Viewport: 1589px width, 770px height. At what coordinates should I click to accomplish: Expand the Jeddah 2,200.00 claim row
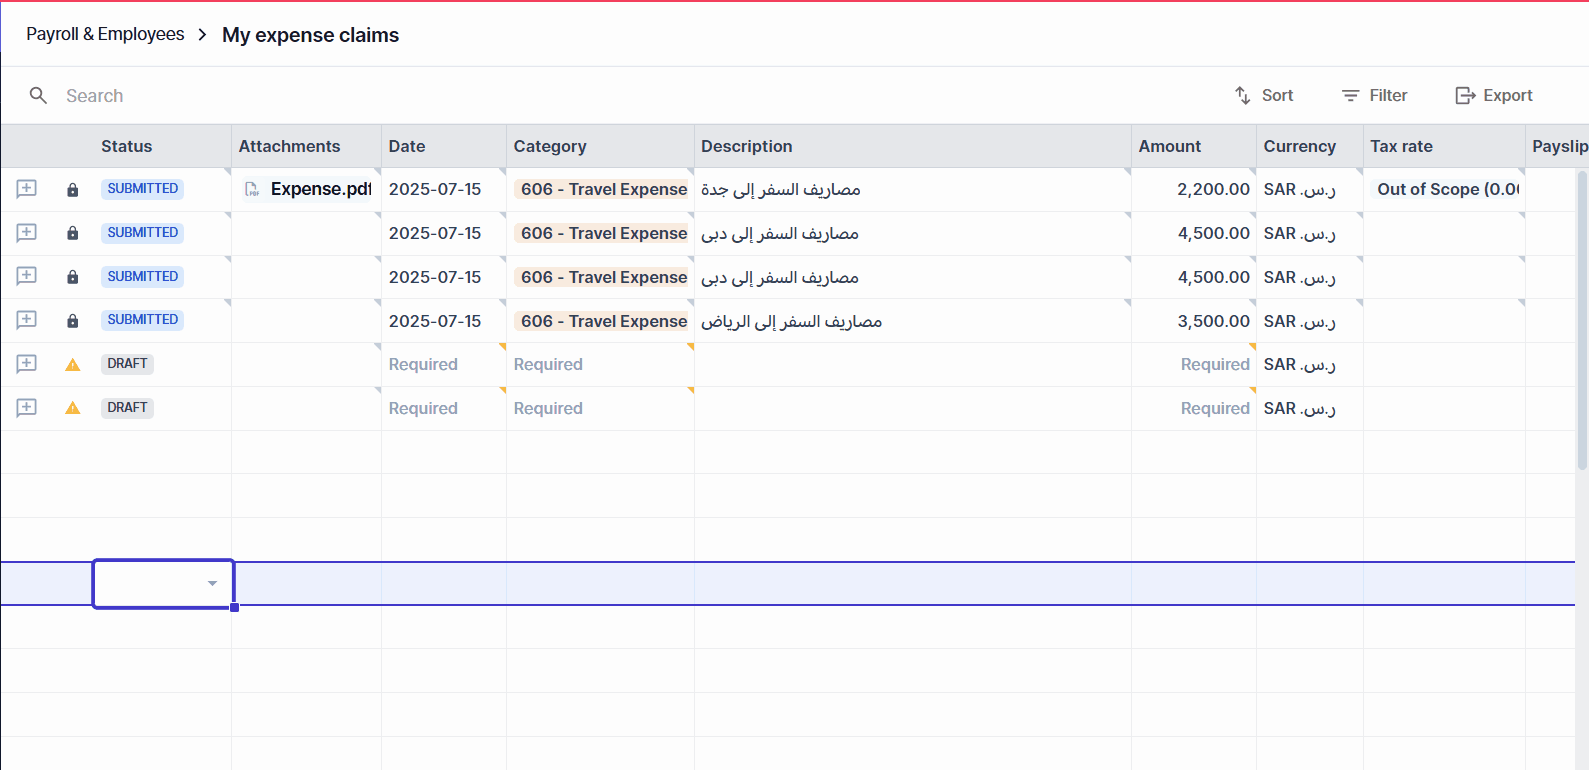coord(27,189)
